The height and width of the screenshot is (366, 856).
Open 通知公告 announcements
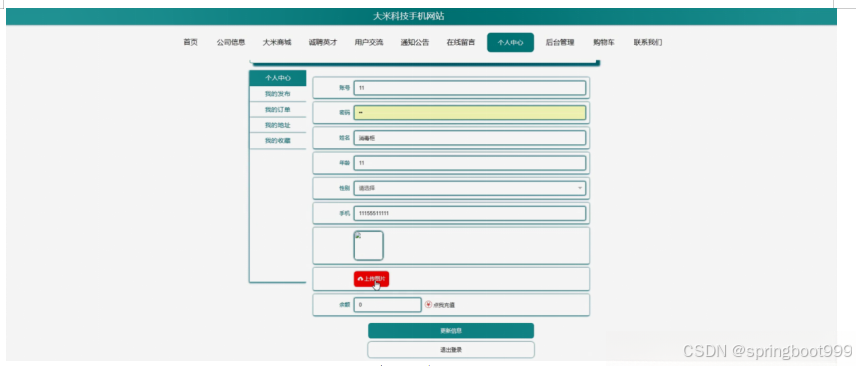(415, 42)
